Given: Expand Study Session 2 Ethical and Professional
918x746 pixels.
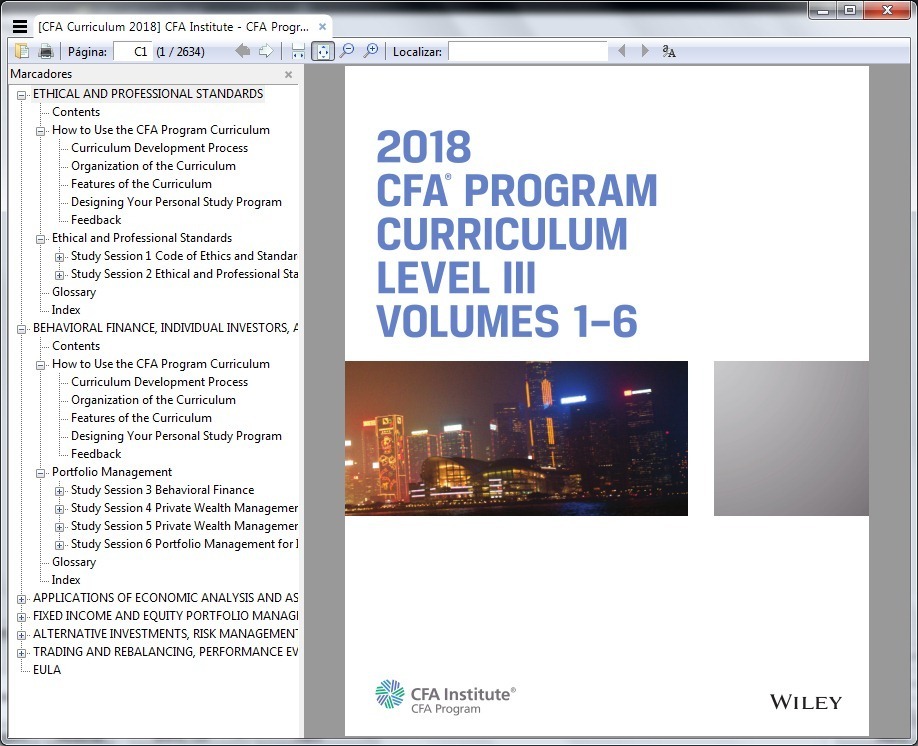Looking at the screenshot, I should (59, 275).
